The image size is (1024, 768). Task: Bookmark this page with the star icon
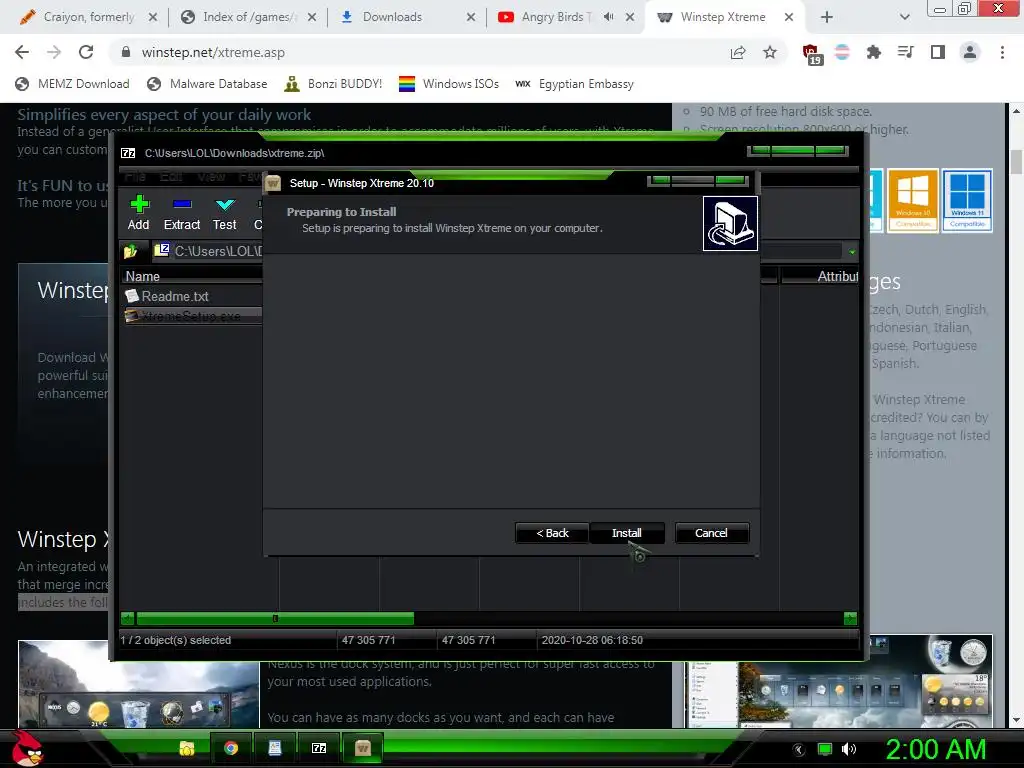point(770,52)
